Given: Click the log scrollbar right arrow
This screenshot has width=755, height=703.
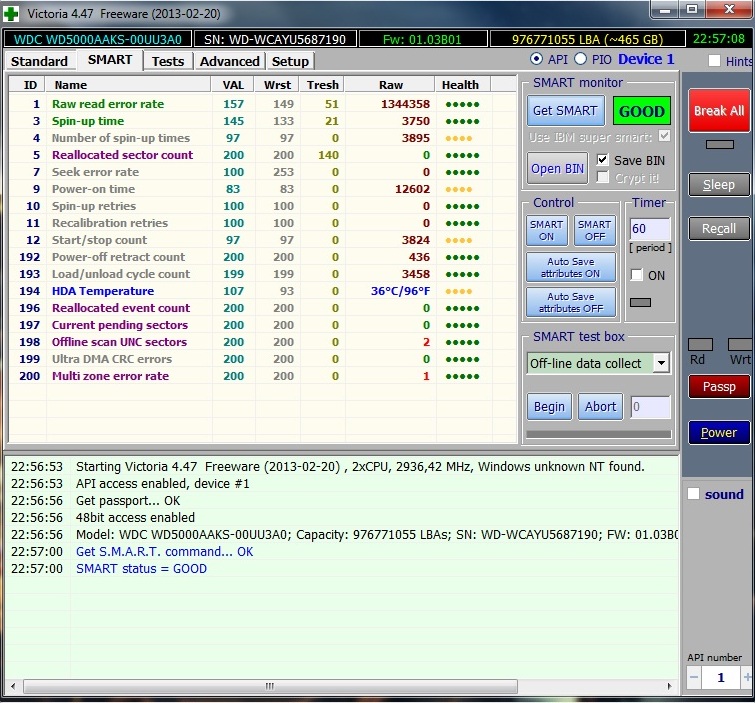Looking at the screenshot, I should pos(669,686).
